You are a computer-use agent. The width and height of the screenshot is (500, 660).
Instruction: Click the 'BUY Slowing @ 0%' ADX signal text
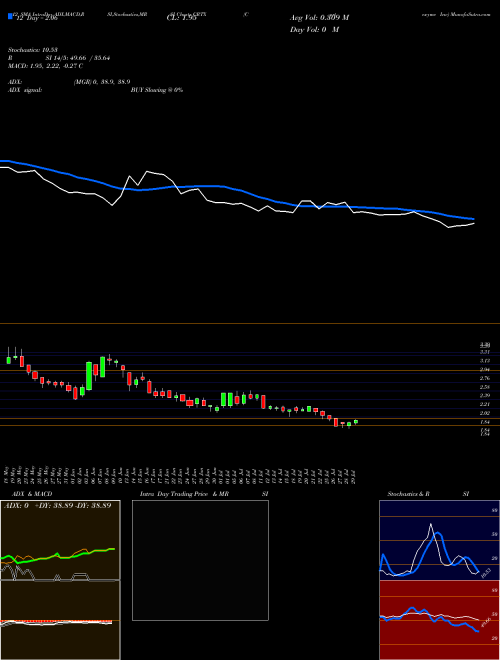[157, 90]
